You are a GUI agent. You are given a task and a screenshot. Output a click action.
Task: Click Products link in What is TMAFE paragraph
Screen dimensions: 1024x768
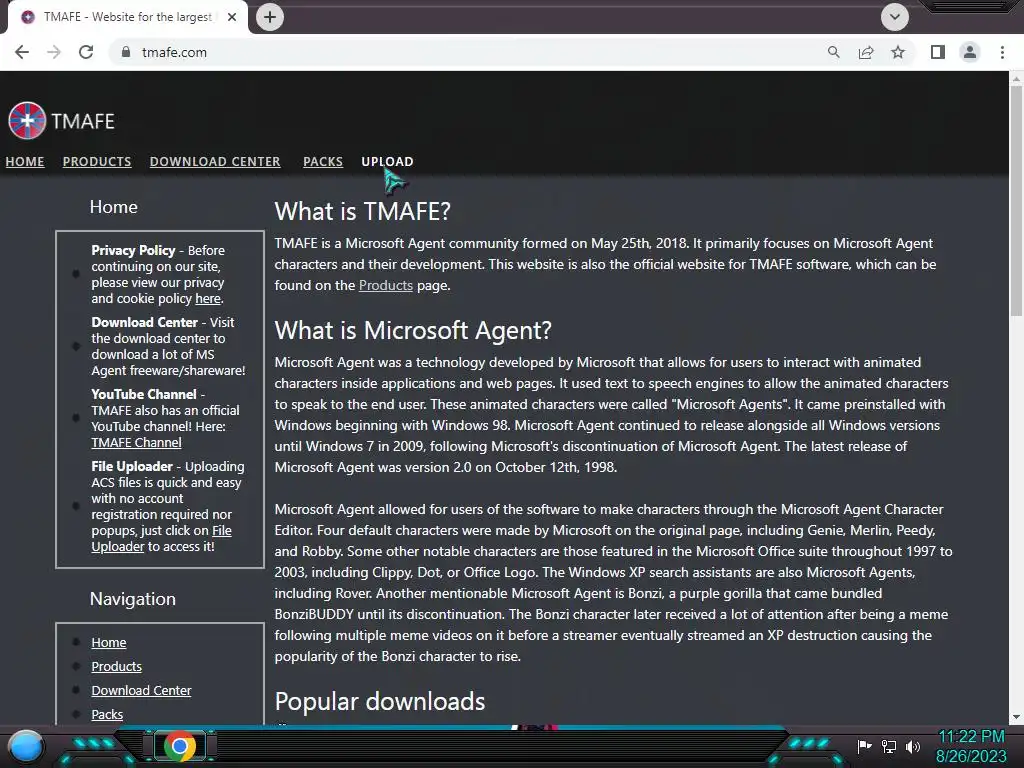coord(386,285)
